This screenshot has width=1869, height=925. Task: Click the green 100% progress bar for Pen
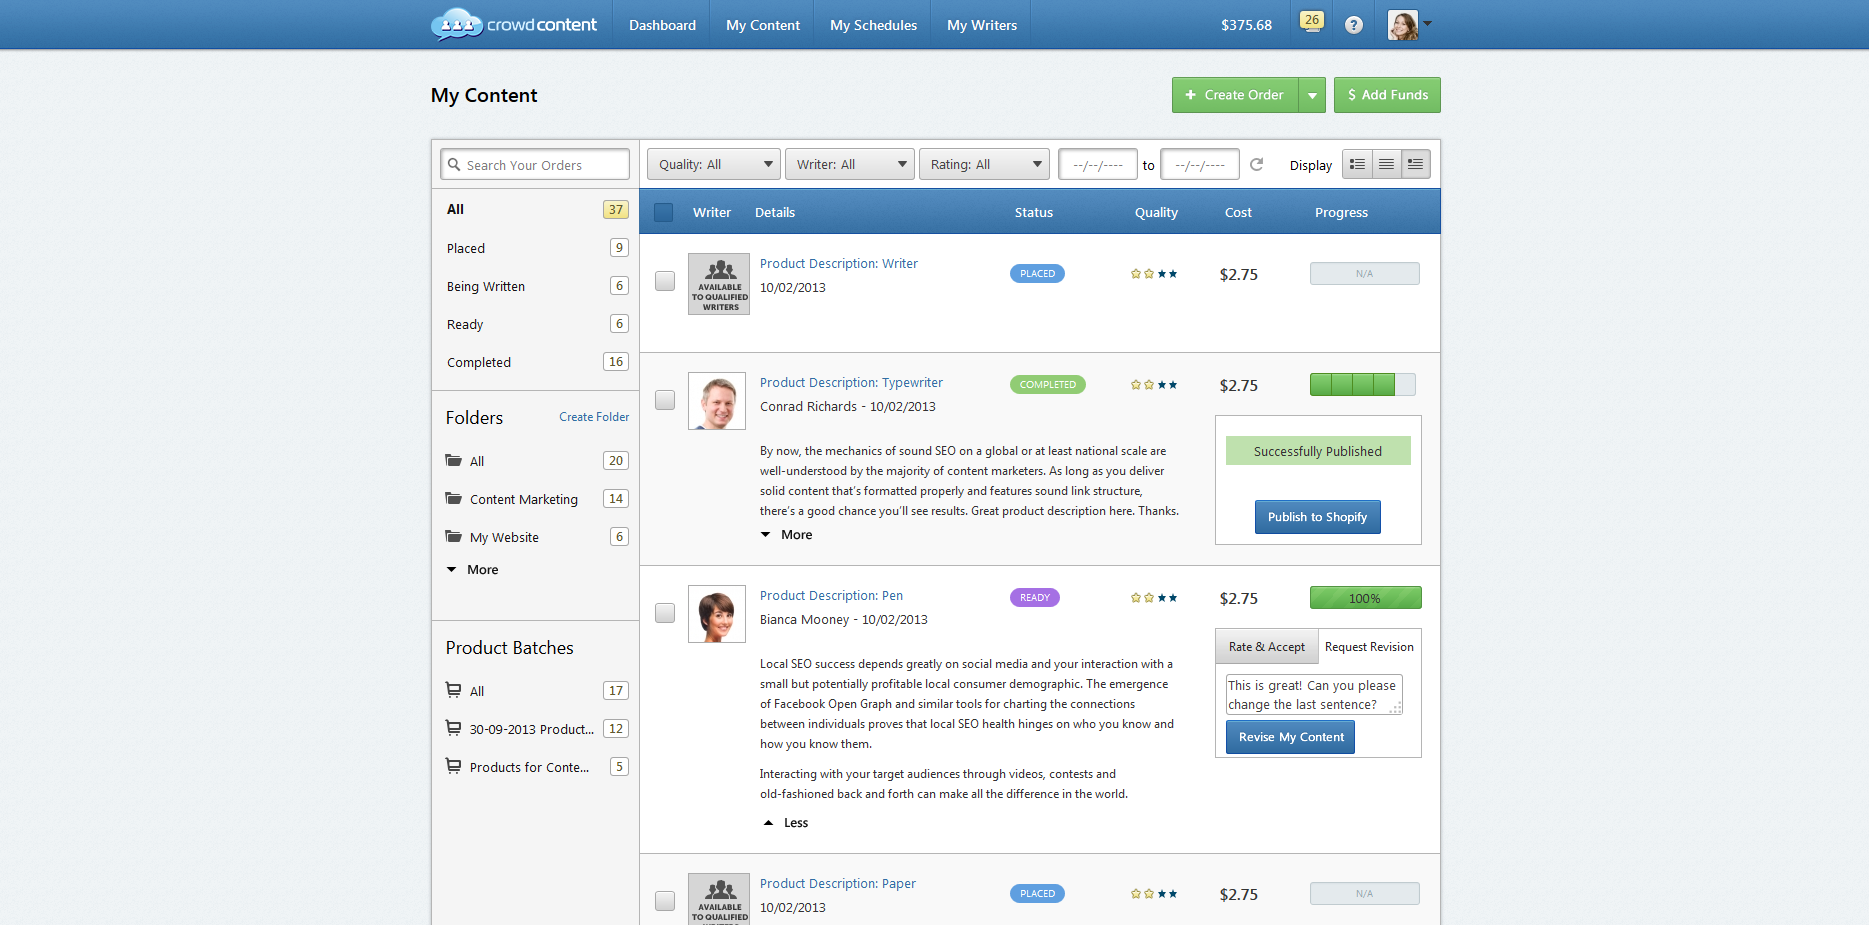point(1364,597)
